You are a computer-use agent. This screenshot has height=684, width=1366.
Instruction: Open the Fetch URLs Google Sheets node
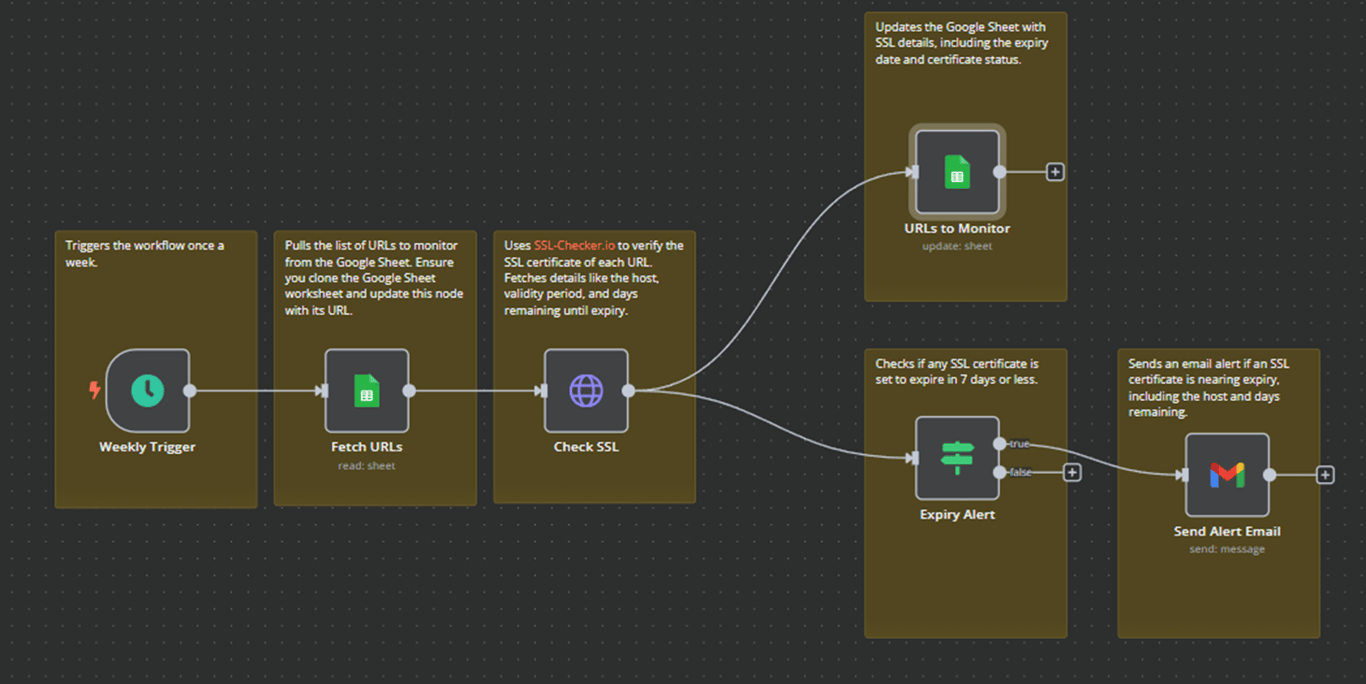click(367, 390)
